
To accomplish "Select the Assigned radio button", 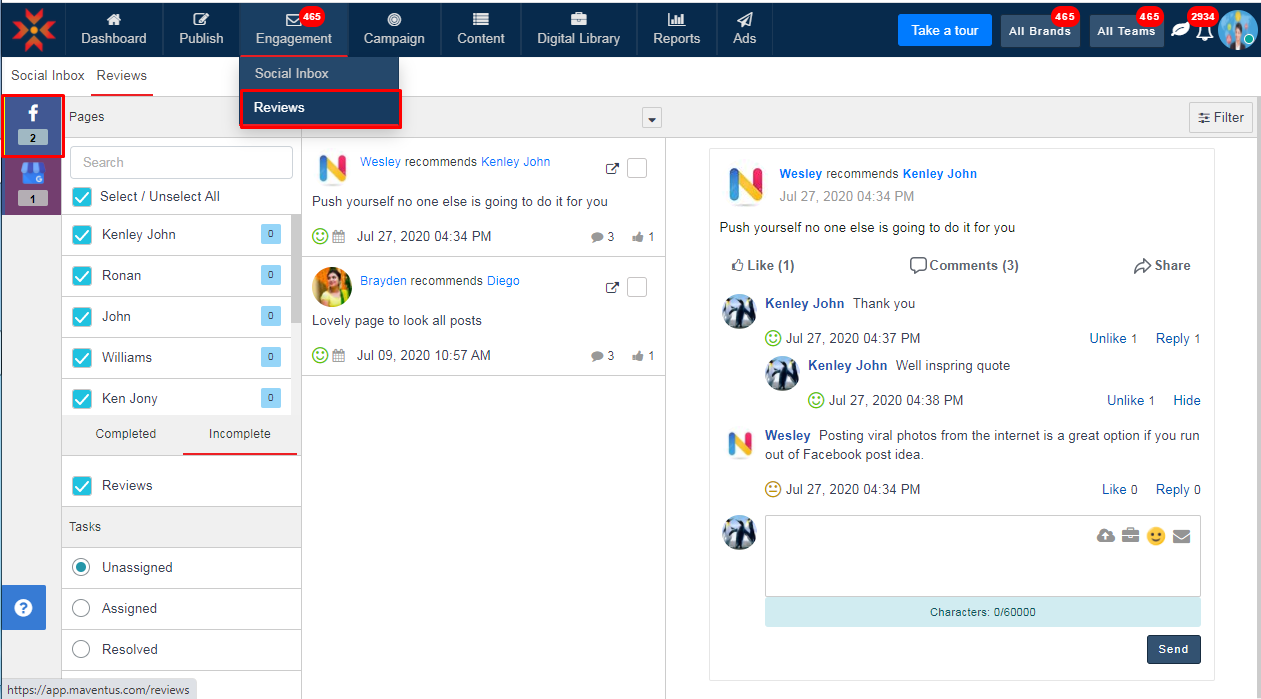I will pyautogui.click(x=82, y=608).
